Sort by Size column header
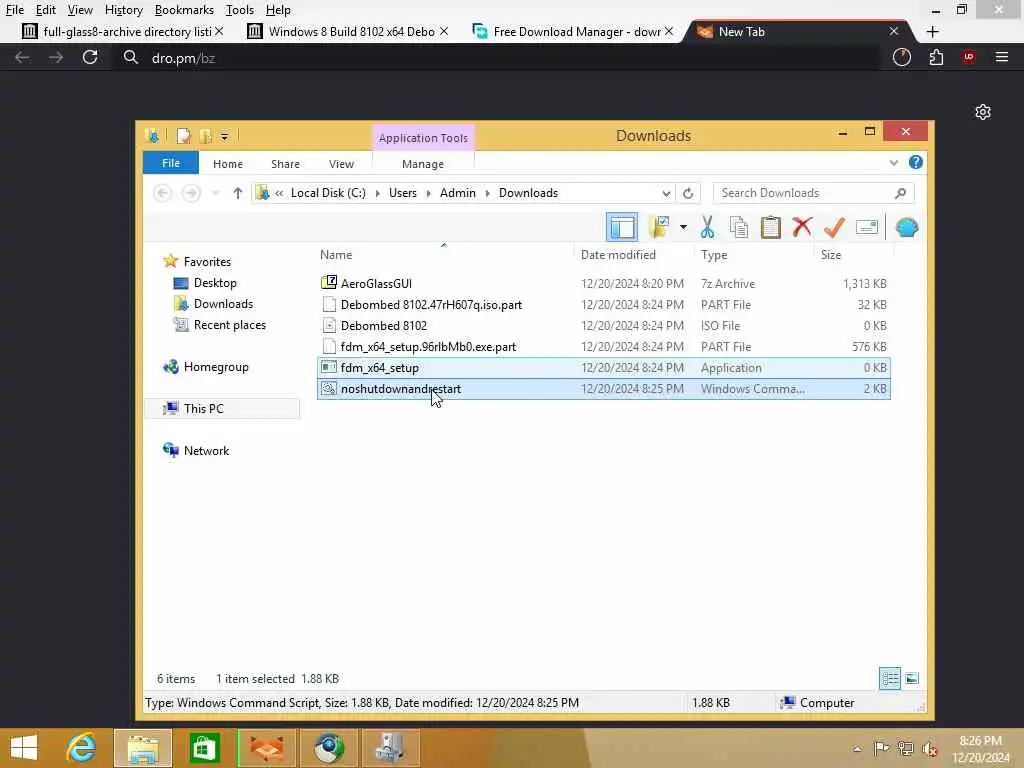Viewport: 1024px width, 768px height. pyautogui.click(x=831, y=255)
